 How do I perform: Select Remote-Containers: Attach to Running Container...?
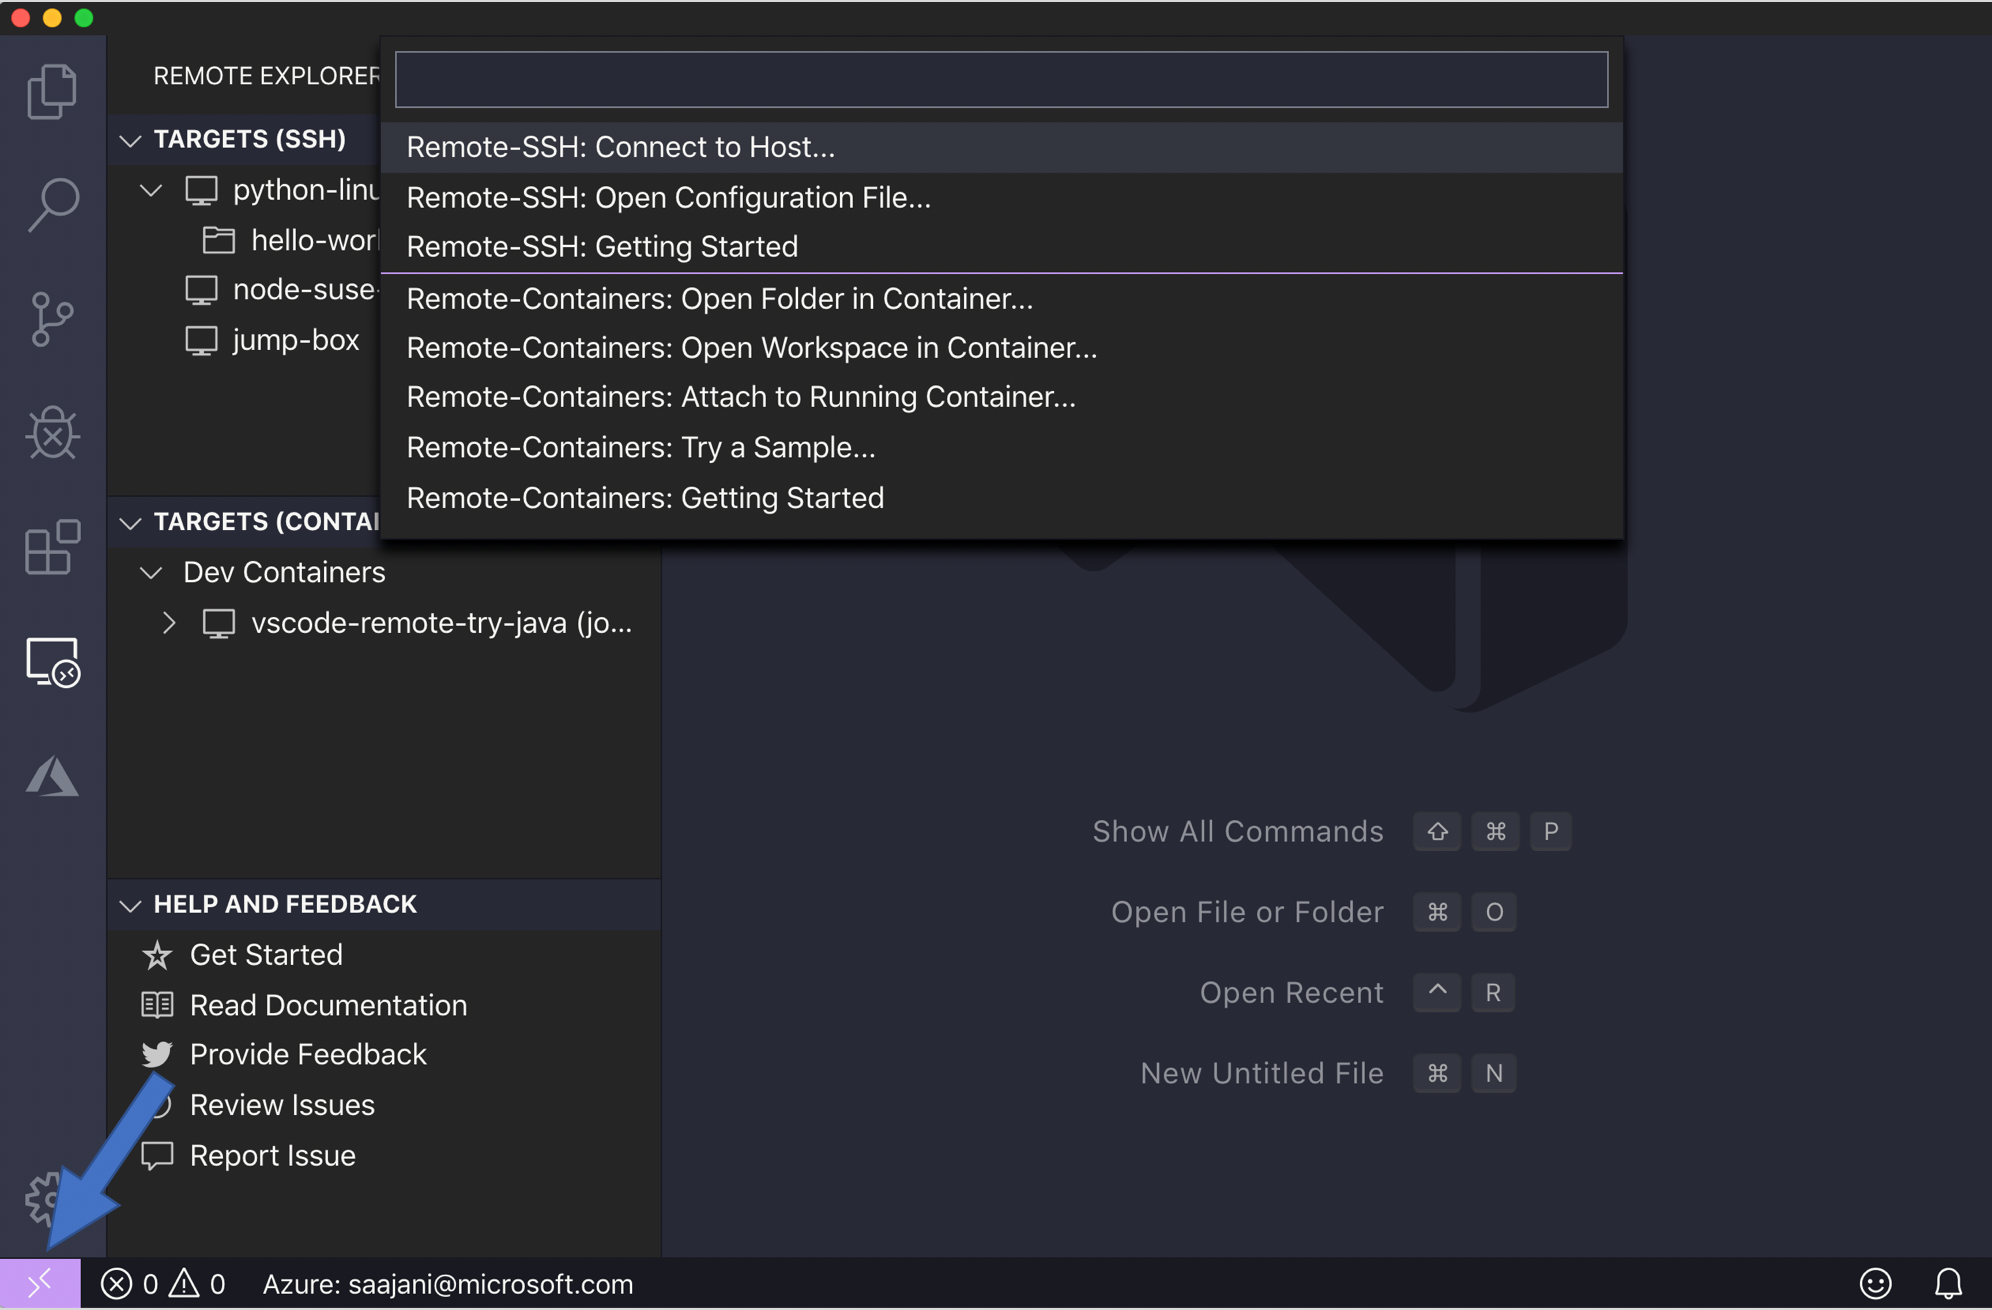tap(741, 396)
